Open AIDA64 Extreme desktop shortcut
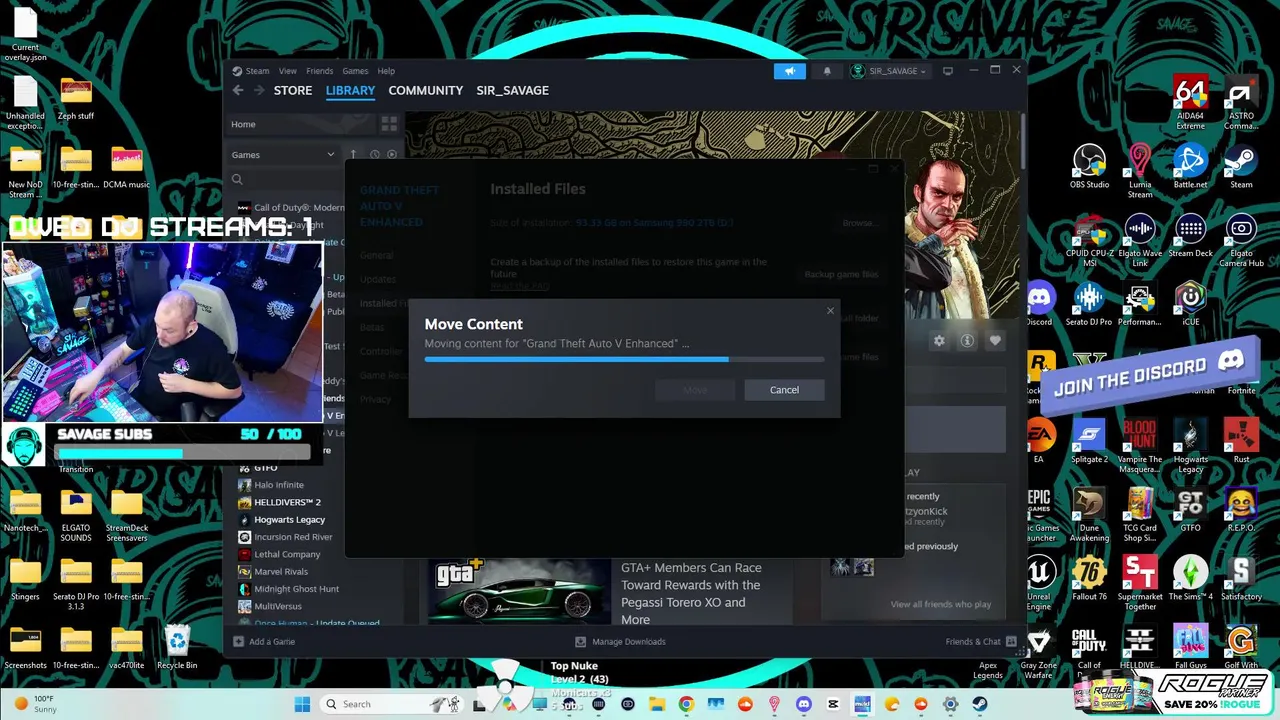The width and height of the screenshot is (1280, 720). coord(1190,102)
